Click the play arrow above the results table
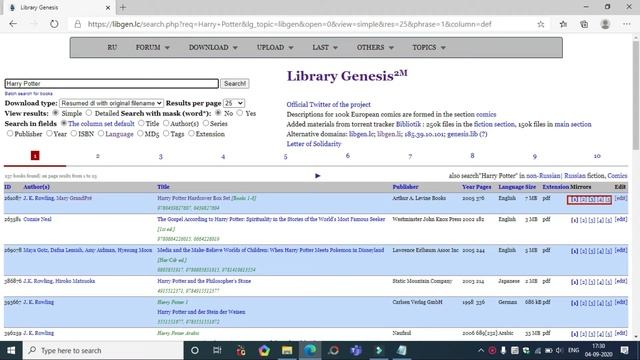640x360 pixels. click(318, 176)
